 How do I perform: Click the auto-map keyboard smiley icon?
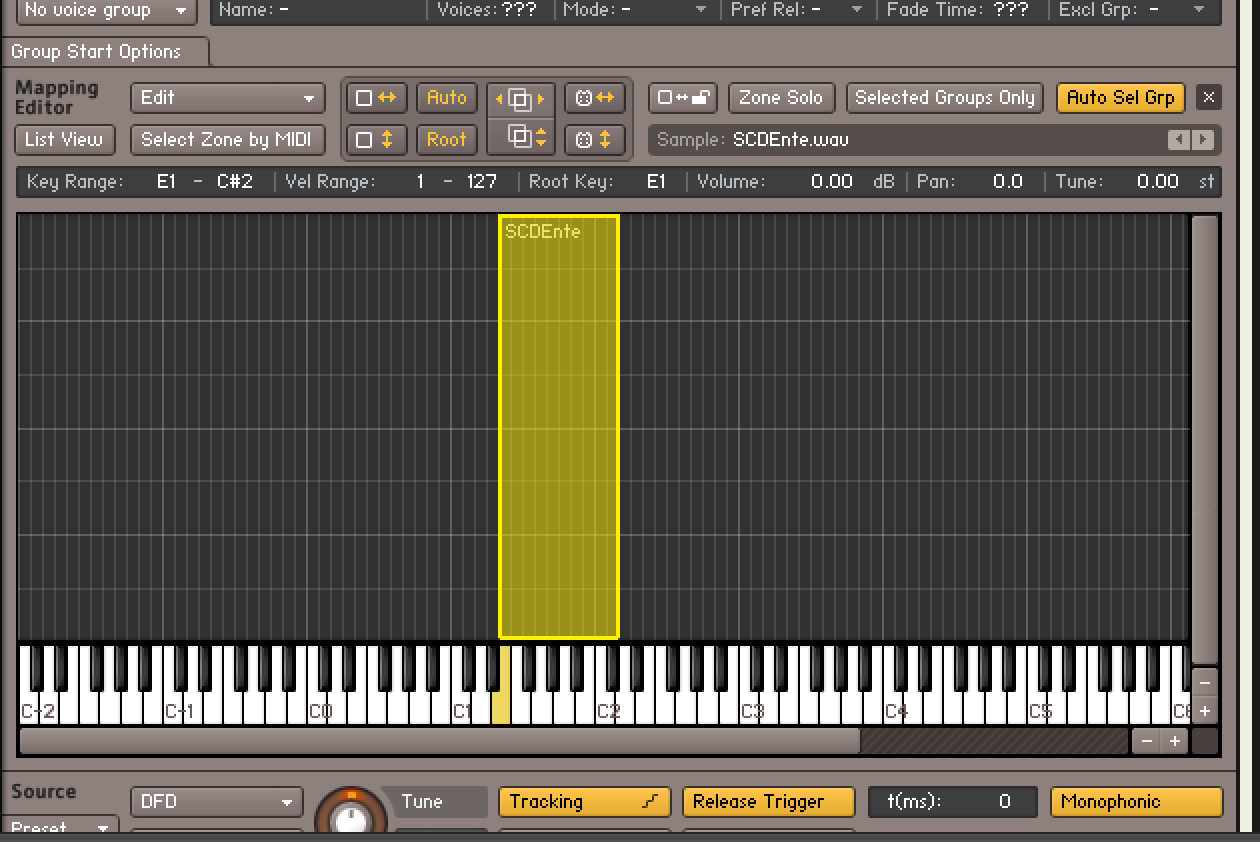click(594, 98)
